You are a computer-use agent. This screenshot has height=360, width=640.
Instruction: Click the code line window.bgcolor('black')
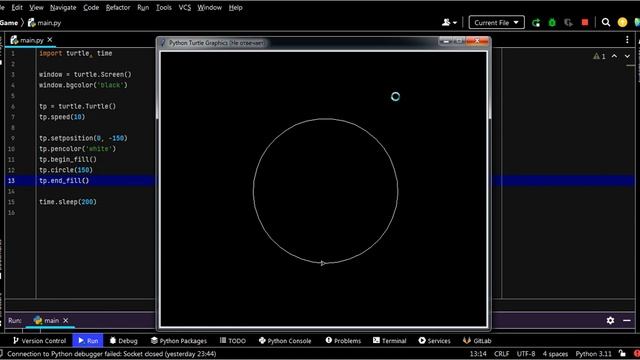(83, 85)
